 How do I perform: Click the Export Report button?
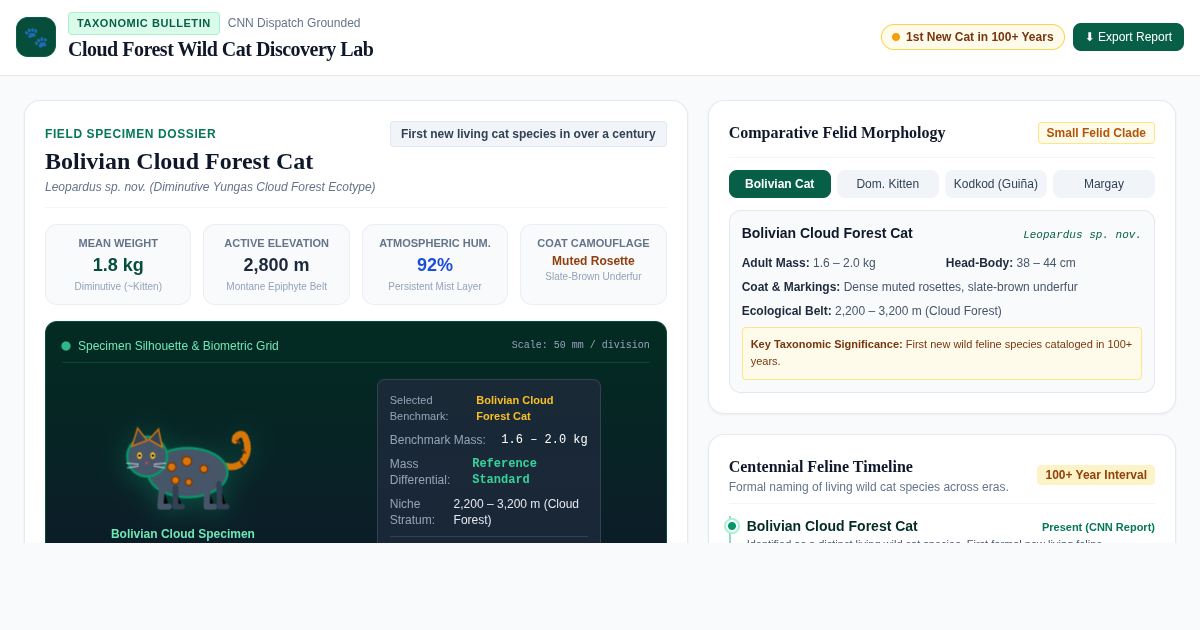coord(1128,37)
